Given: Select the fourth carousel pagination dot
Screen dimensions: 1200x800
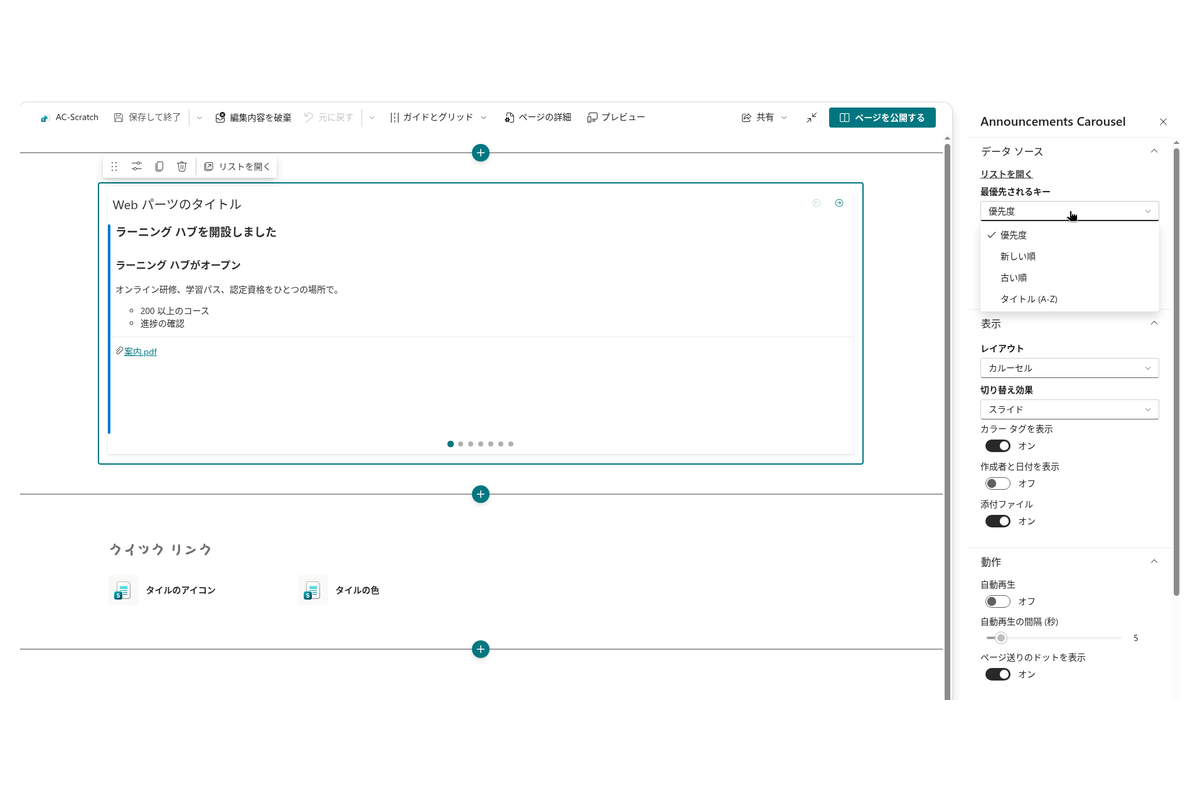Looking at the screenshot, I should point(481,444).
